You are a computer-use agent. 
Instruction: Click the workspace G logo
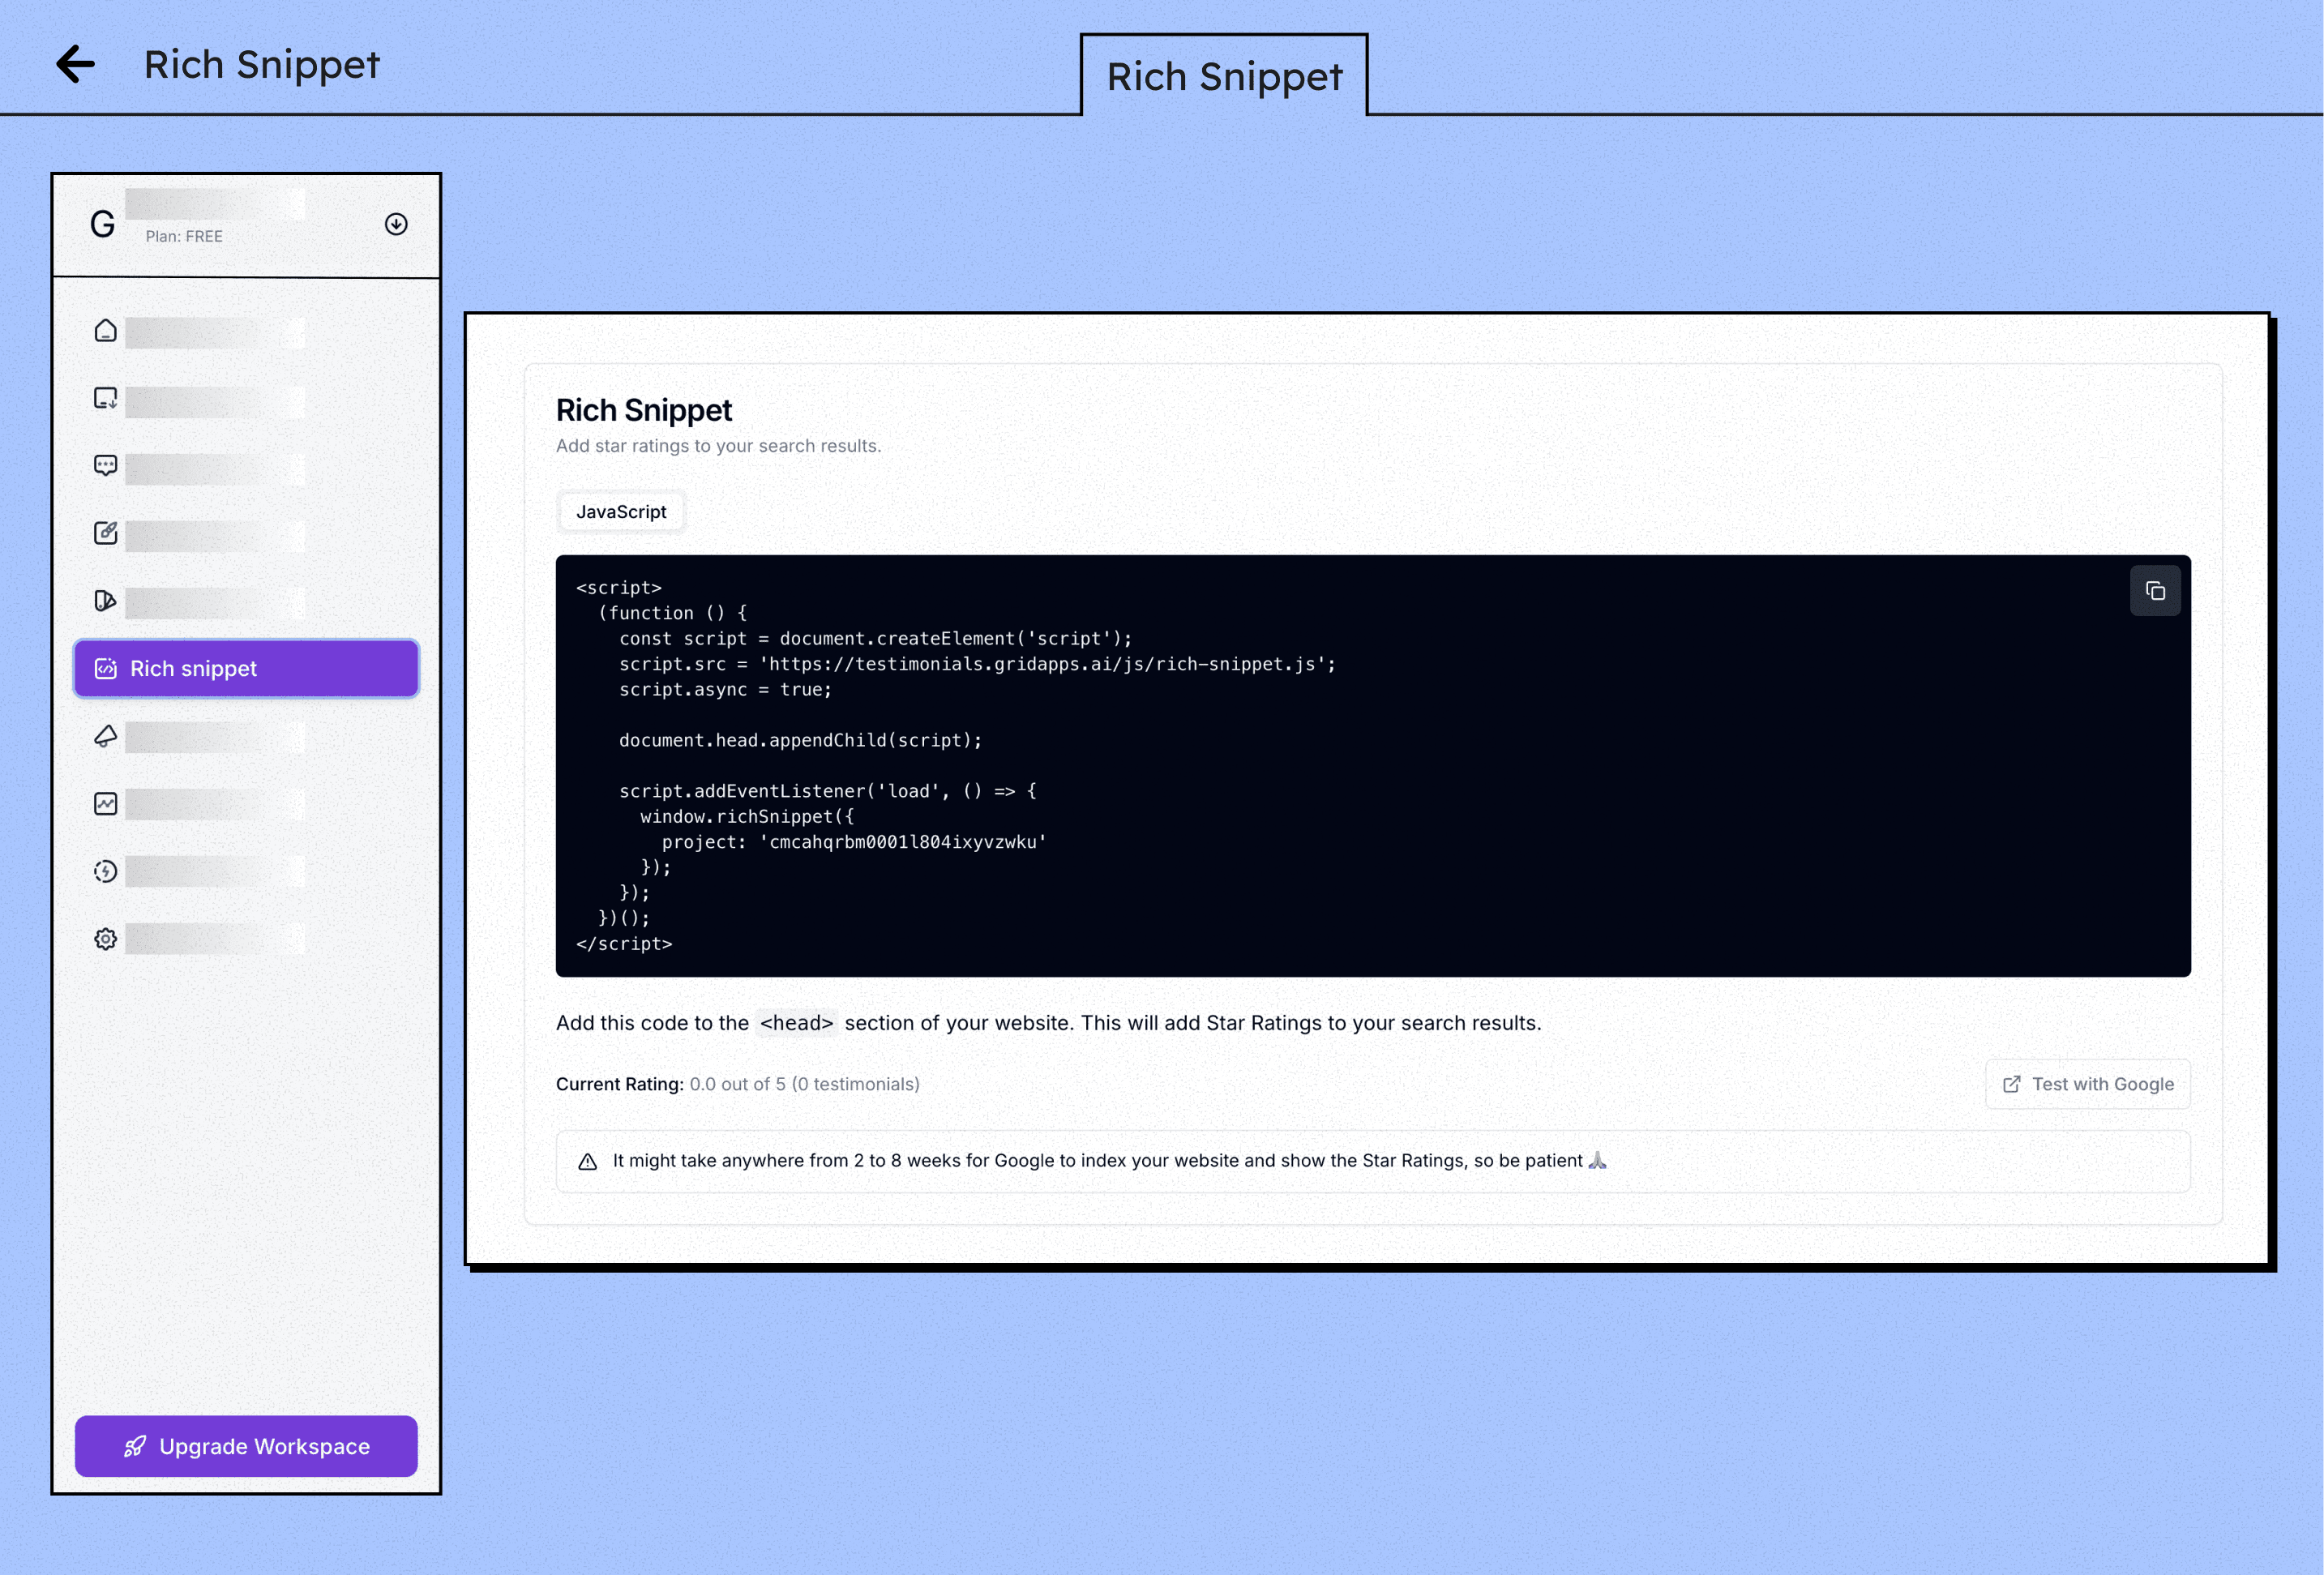coord(102,224)
